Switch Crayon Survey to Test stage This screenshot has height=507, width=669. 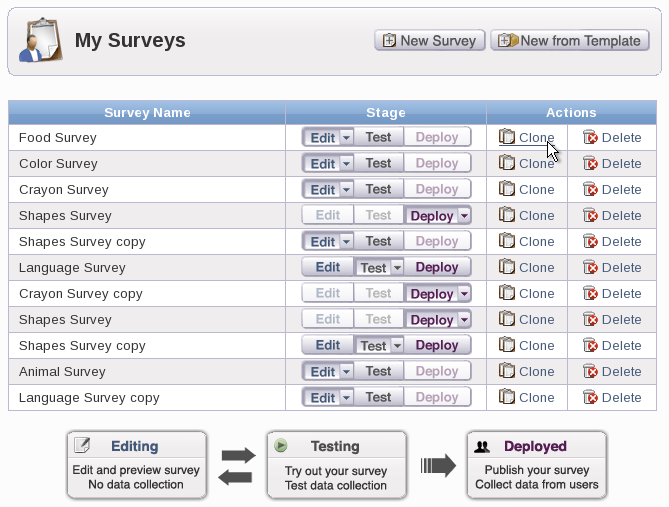coord(378,189)
